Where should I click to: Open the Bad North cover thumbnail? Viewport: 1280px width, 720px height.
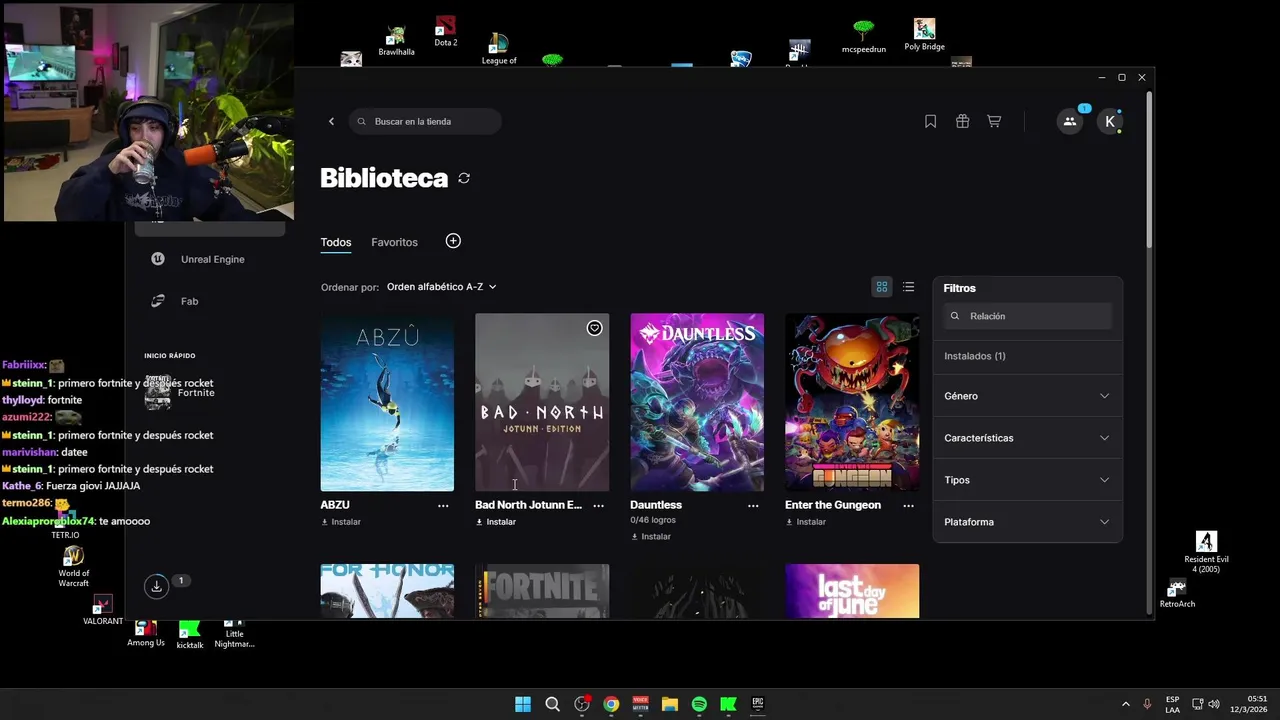coord(542,402)
